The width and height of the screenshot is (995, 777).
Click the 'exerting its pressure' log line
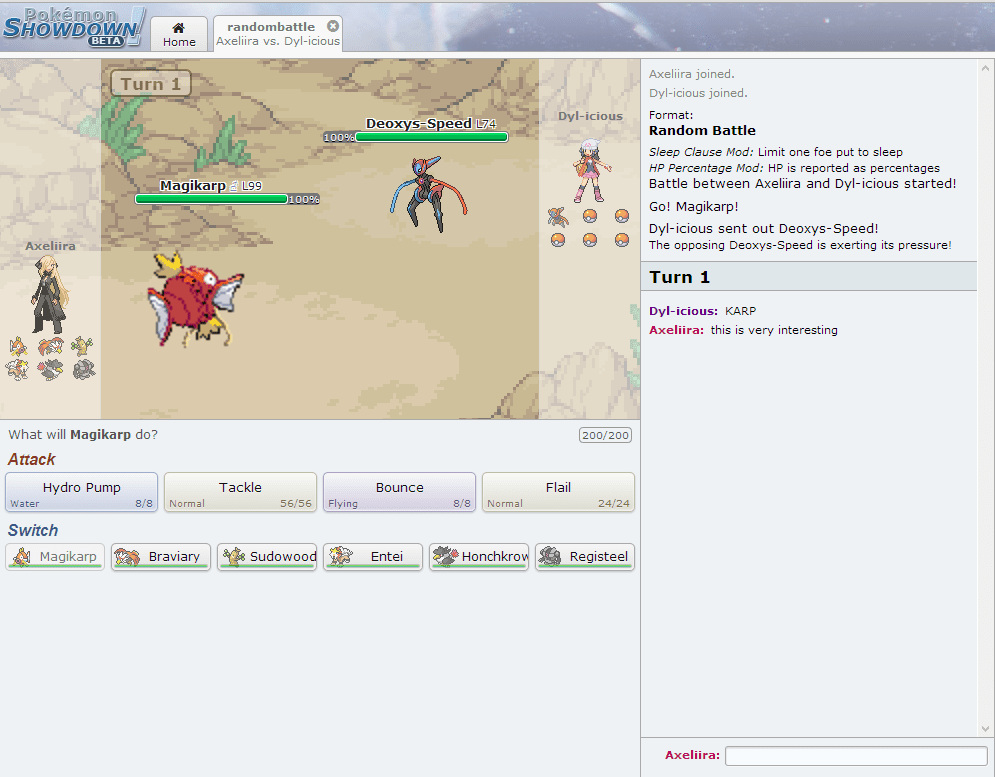pyautogui.click(x=800, y=245)
